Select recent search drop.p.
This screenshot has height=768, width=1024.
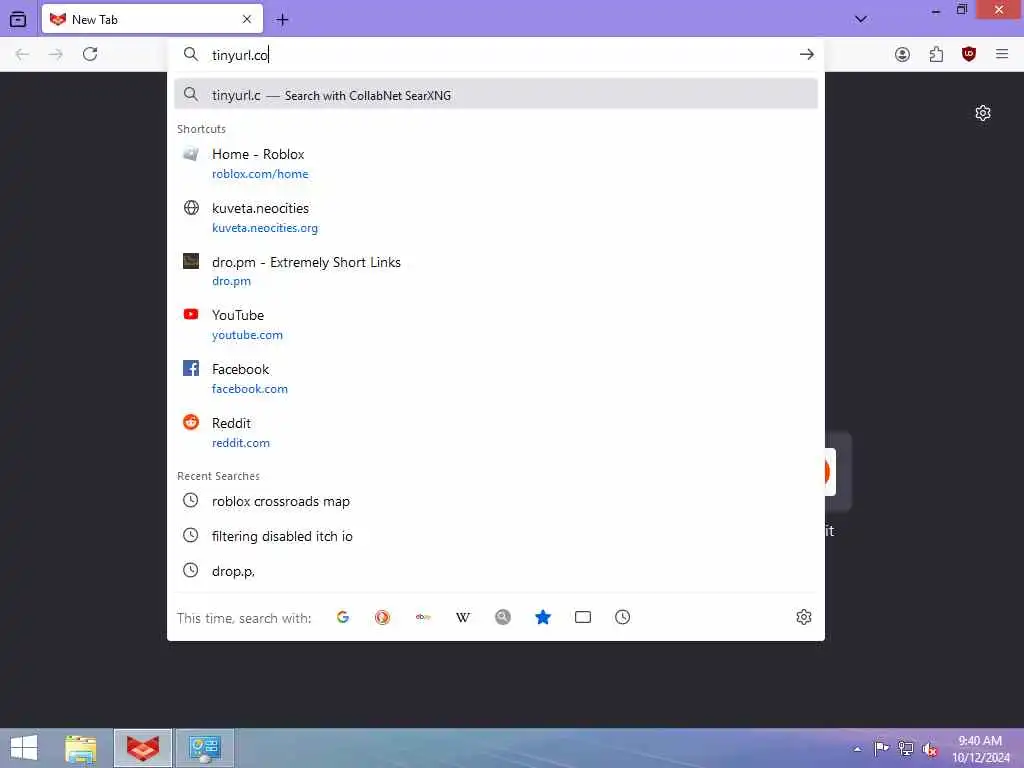[x=496, y=571]
